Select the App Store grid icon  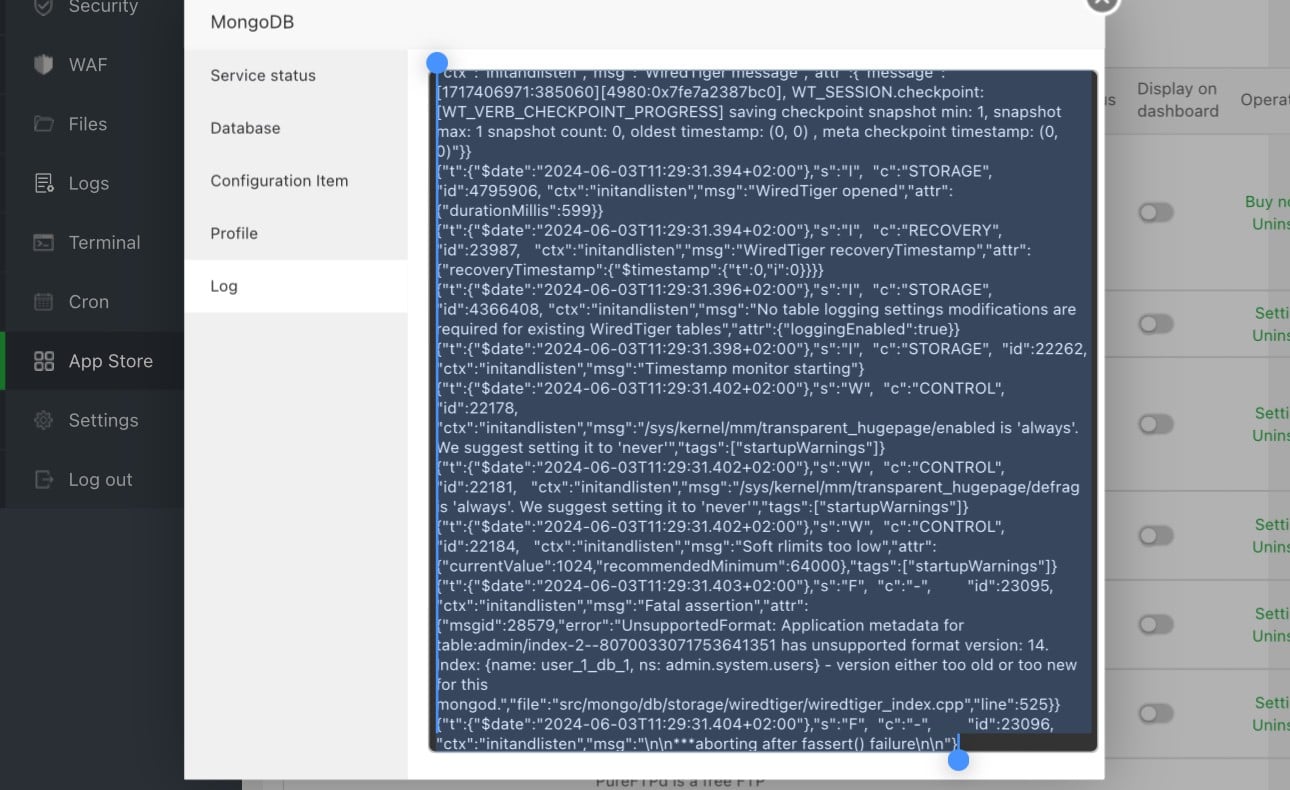click(43, 361)
